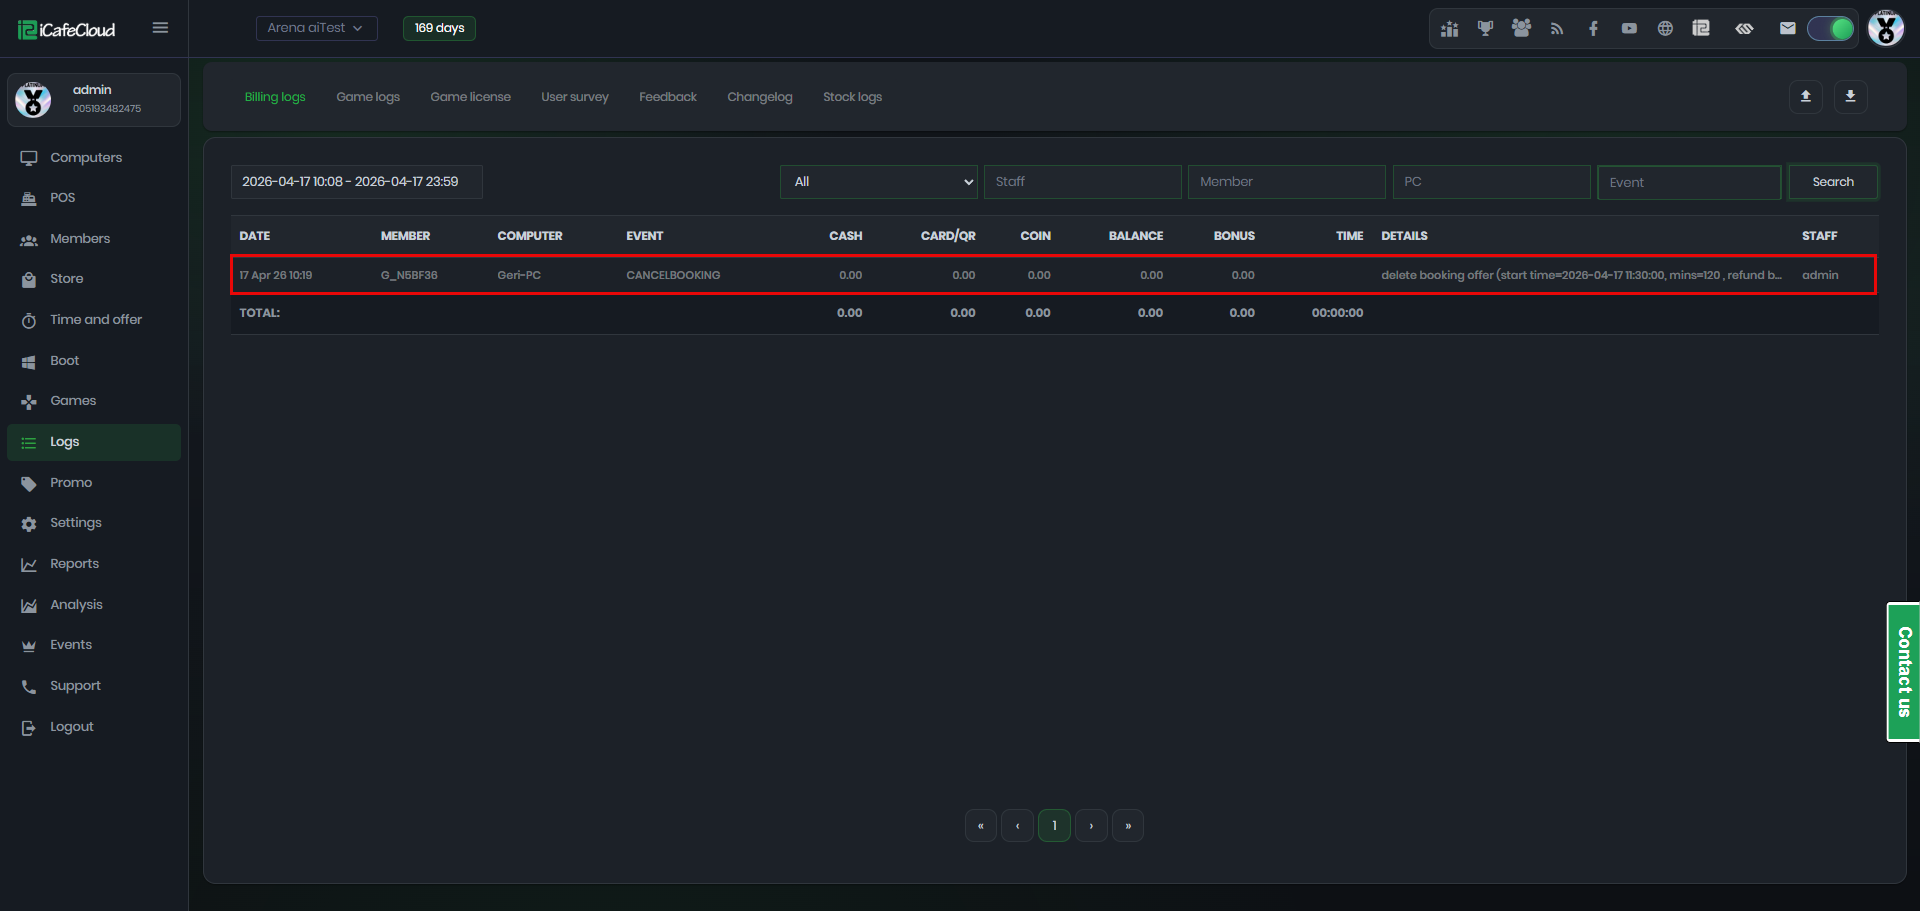Click the CANCELBOOKING event cell
This screenshot has width=1920, height=911.
[673, 275]
